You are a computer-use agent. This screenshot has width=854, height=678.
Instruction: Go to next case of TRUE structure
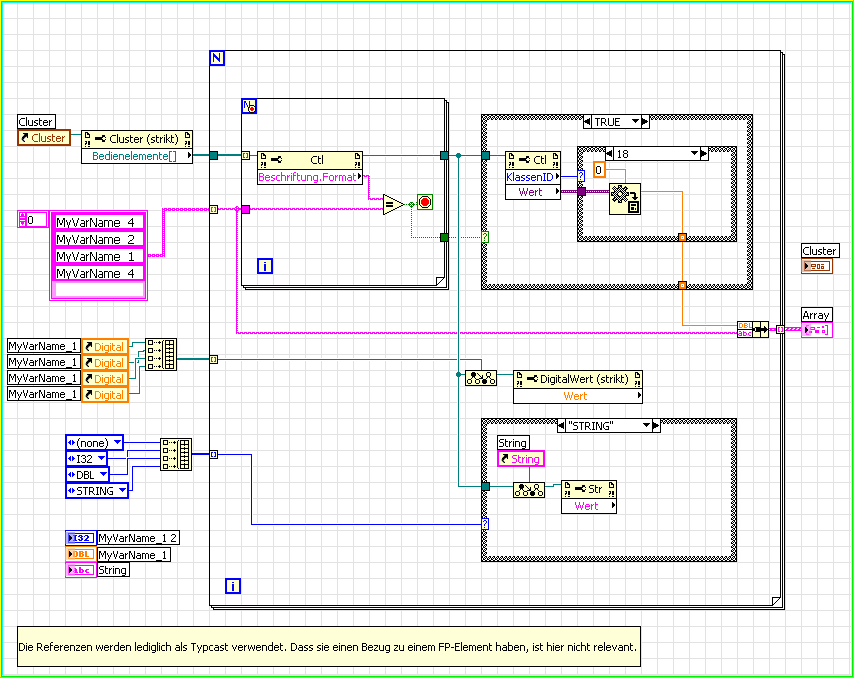click(x=645, y=121)
